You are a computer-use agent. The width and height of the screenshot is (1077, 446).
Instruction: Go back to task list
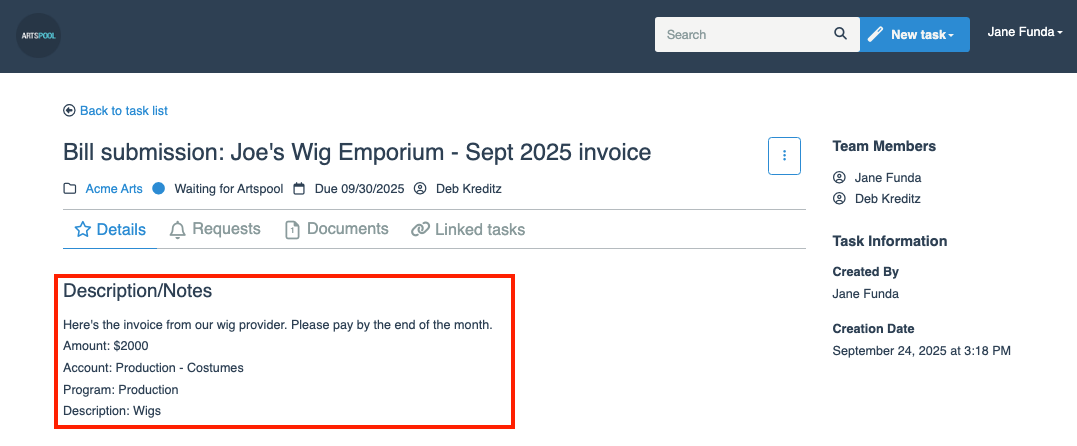pyautogui.click(x=123, y=111)
